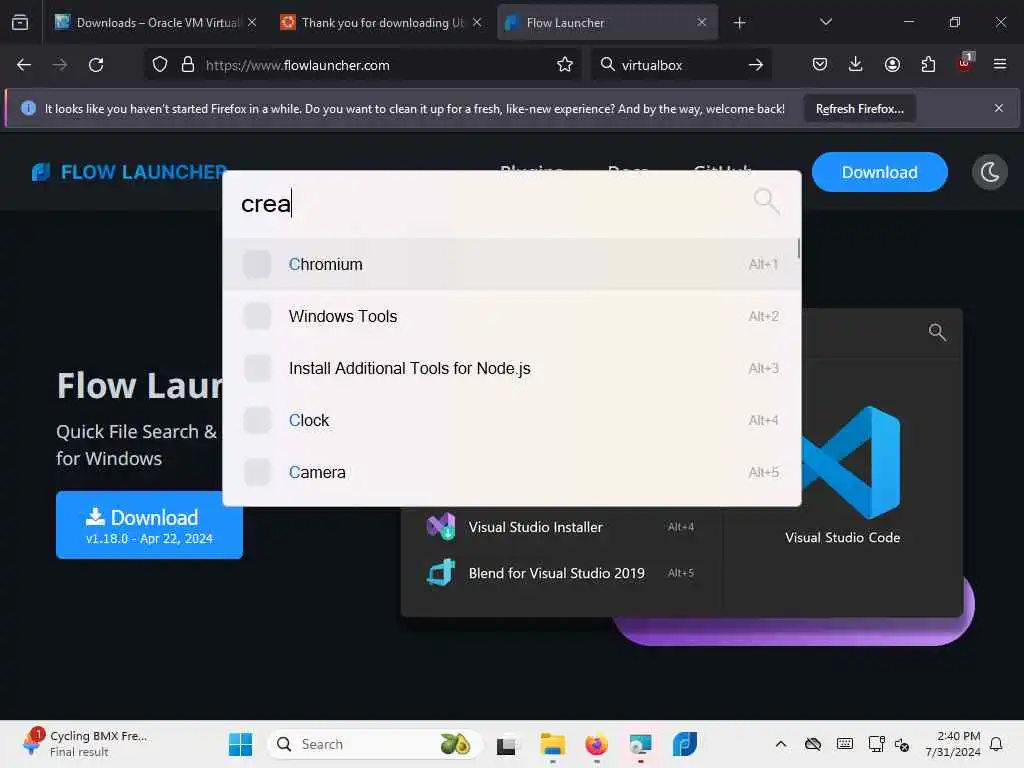Select the Camera result

tap(511, 472)
